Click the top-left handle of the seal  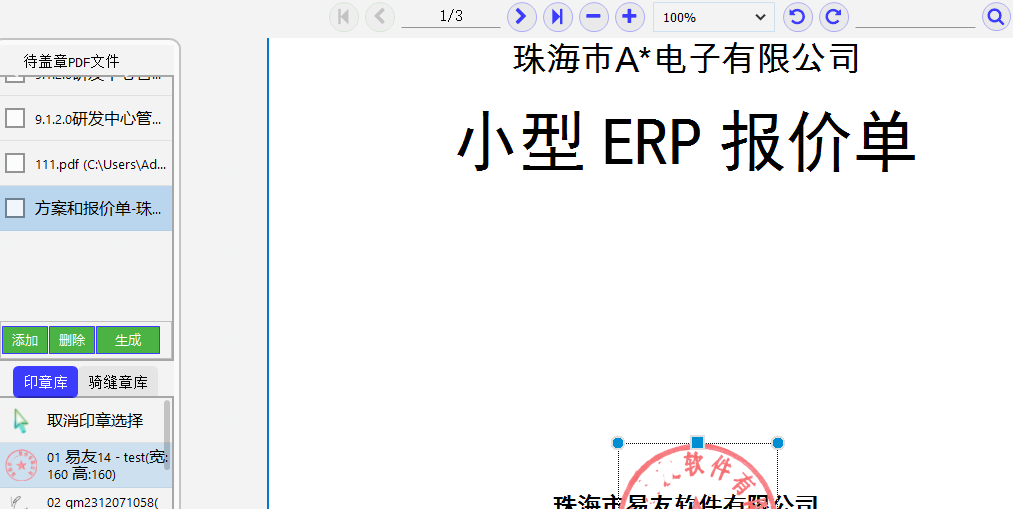click(x=618, y=443)
